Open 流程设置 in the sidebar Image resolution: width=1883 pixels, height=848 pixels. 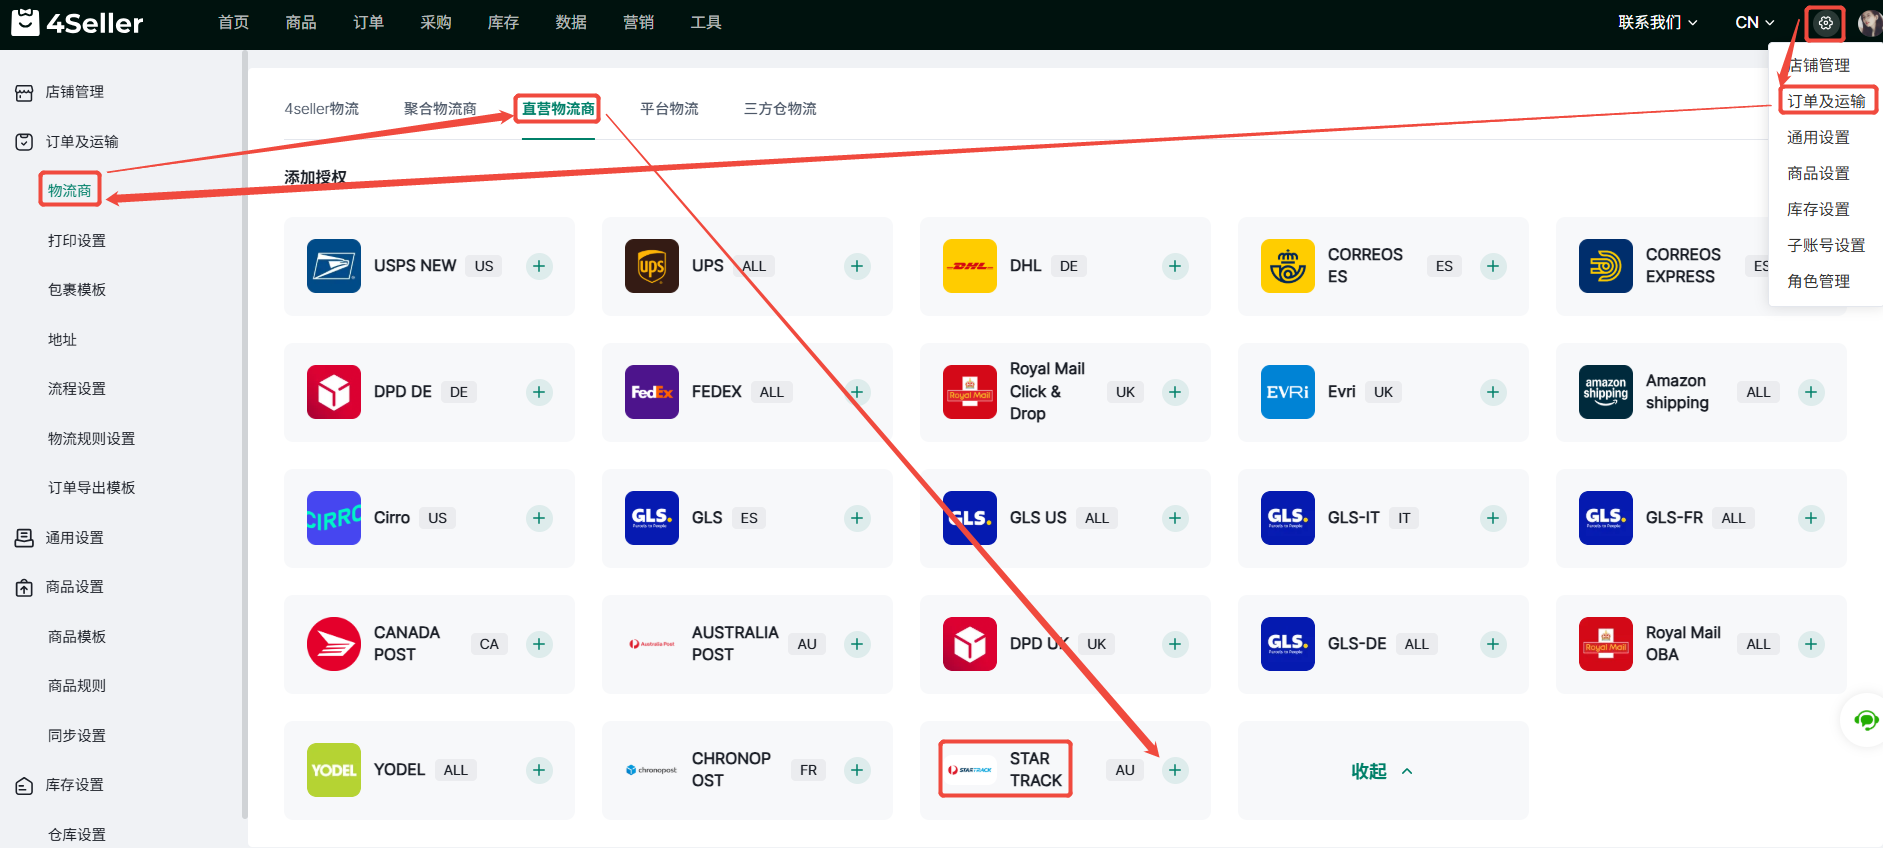point(77,389)
